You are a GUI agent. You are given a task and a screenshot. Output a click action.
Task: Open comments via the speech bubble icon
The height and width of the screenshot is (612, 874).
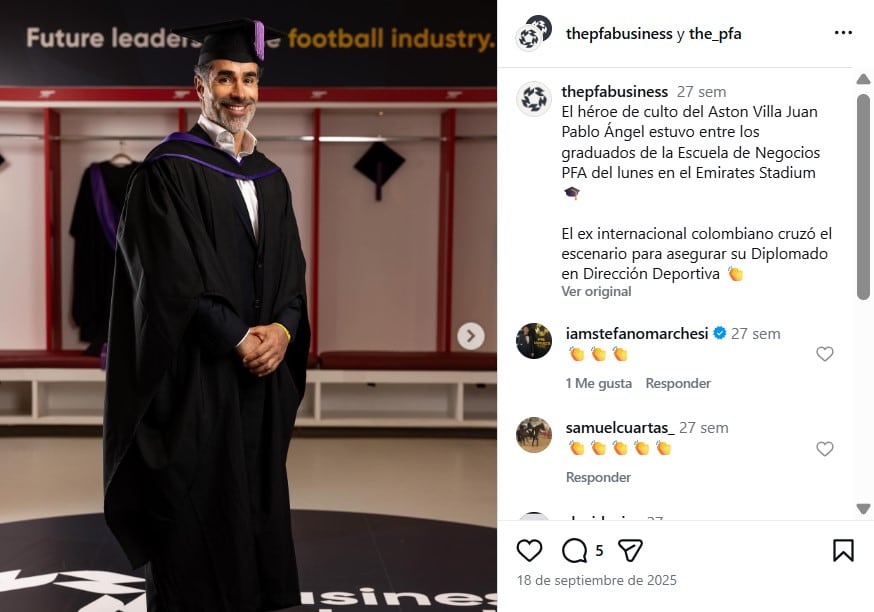pos(573,551)
